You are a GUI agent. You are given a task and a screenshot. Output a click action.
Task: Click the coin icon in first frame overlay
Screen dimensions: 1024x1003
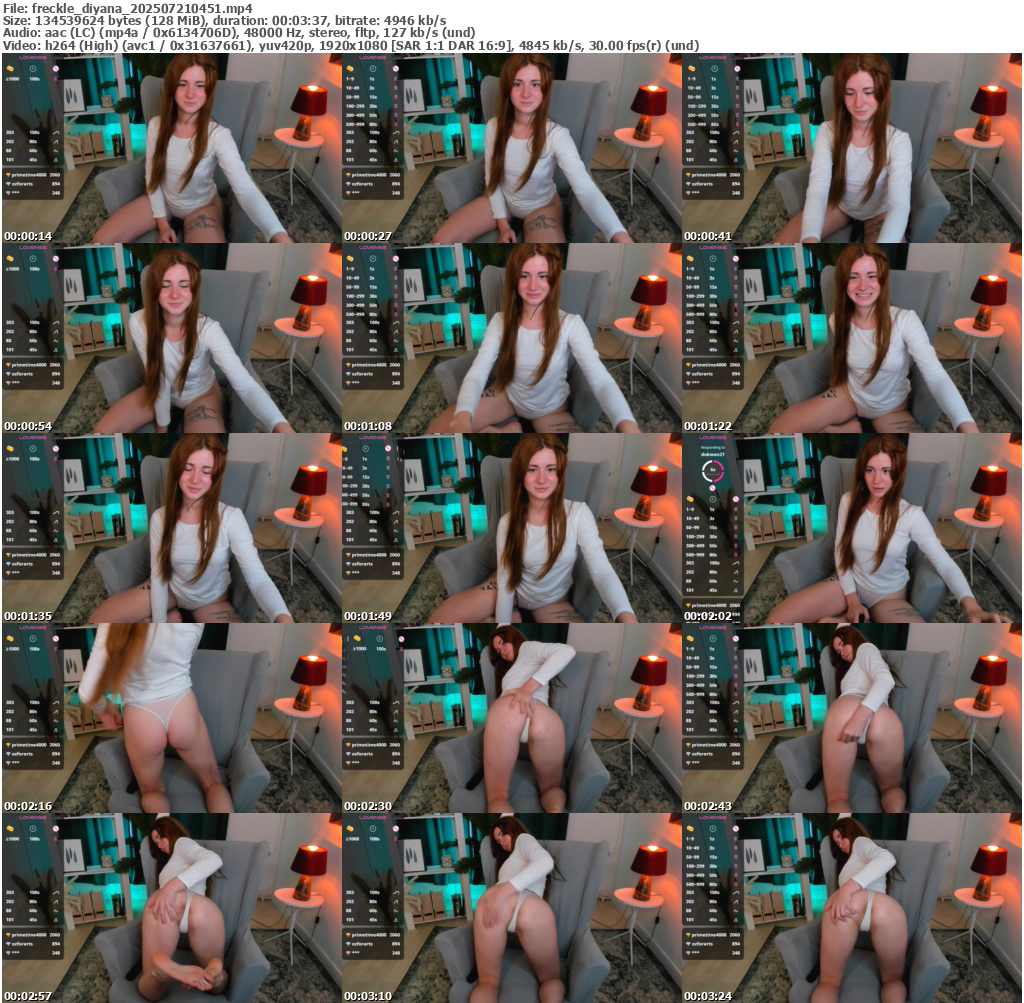pos(11,68)
